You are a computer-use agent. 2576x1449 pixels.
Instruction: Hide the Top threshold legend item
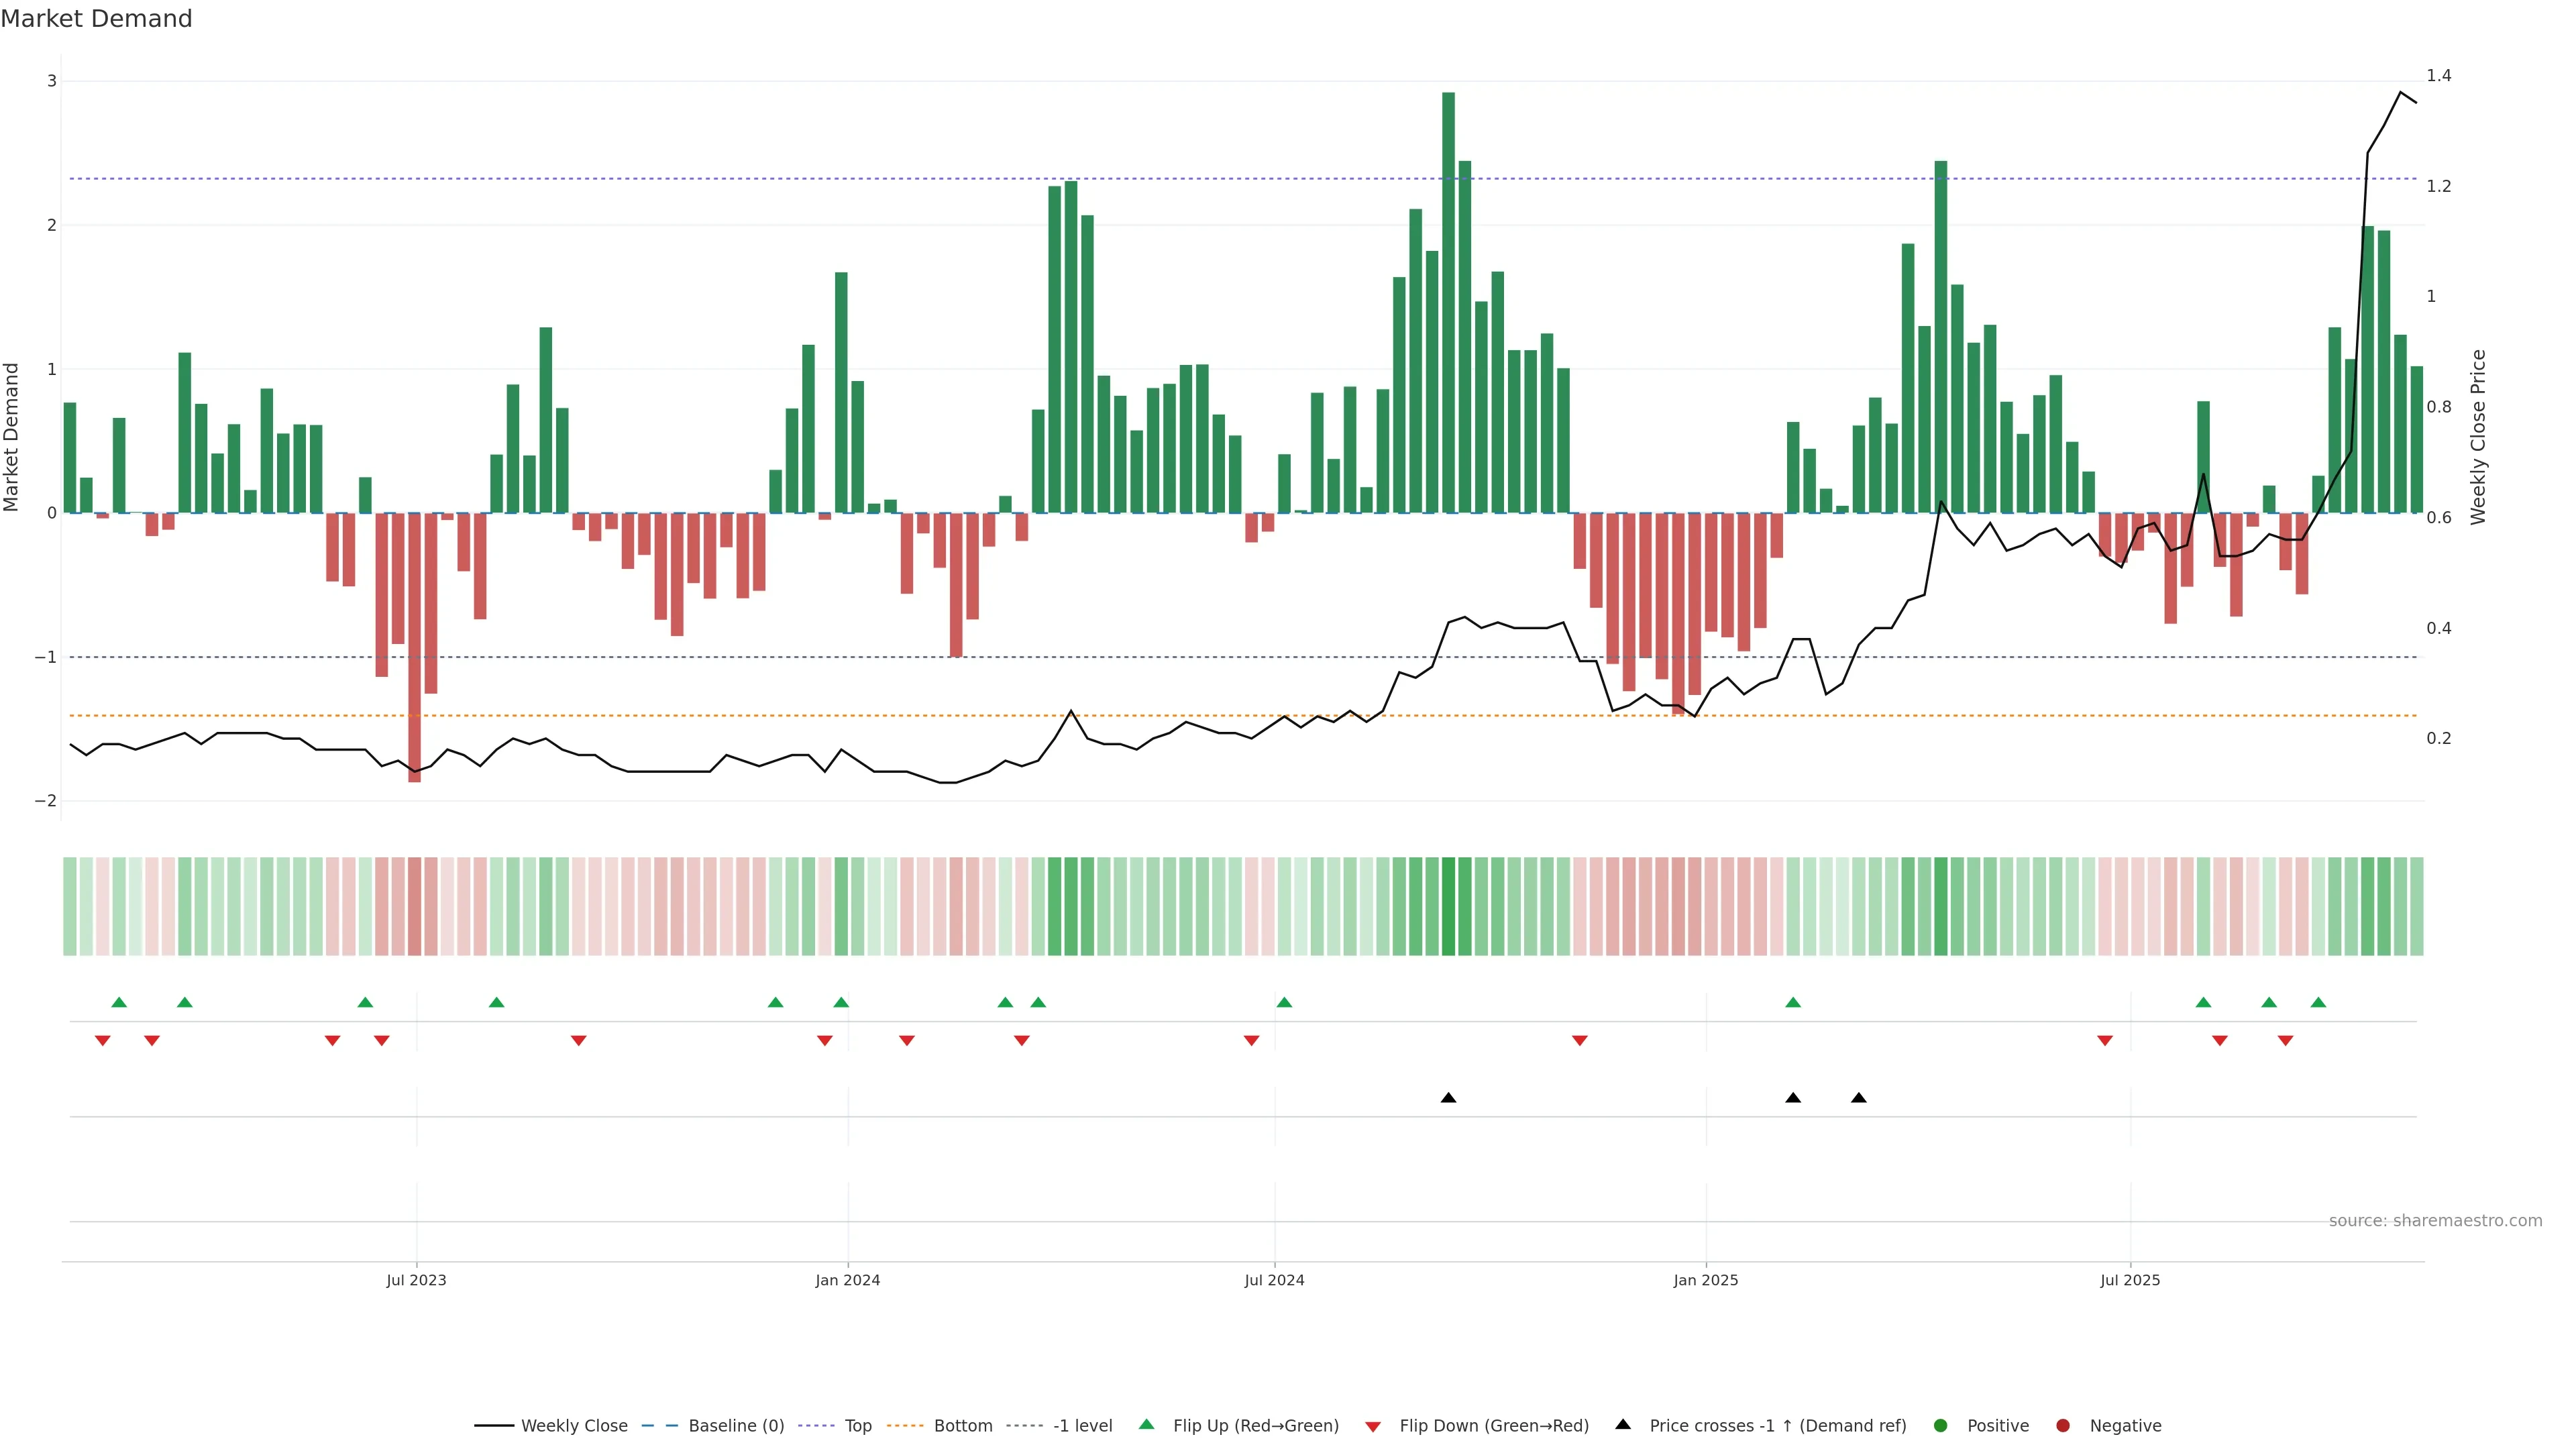pyautogui.click(x=857, y=1426)
